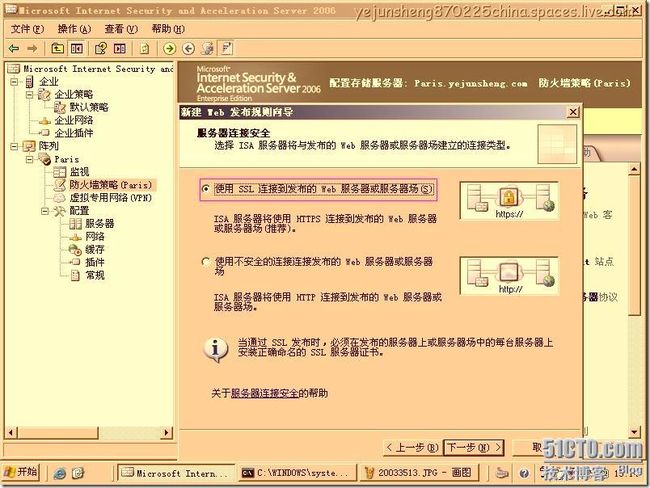Toggle the console tree pane toolbar icon

tap(77, 49)
